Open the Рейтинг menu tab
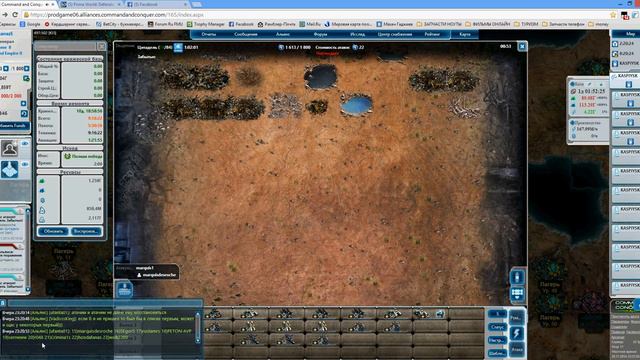This screenshot has height=360, width=640. coord(432,34)
